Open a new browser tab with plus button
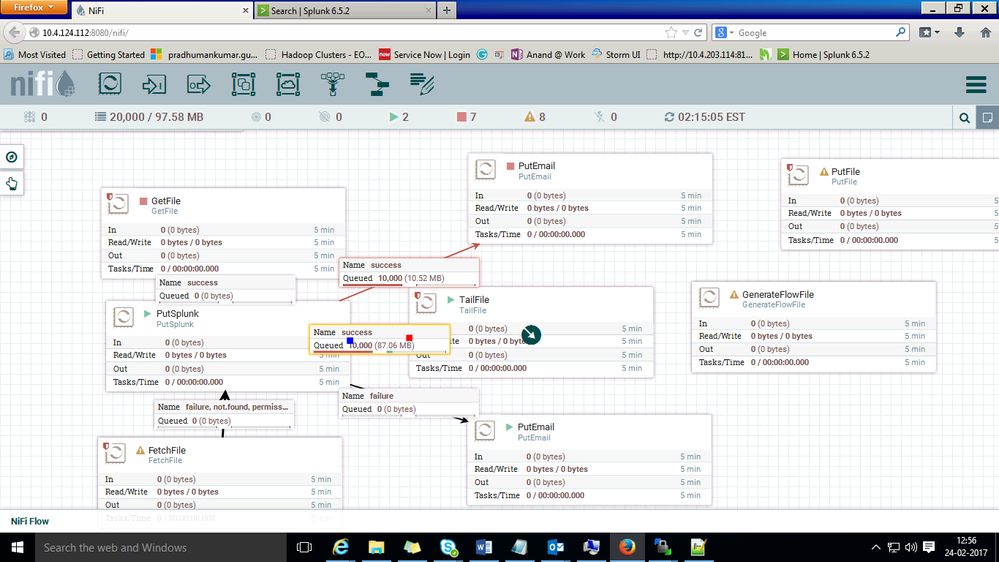This screenshot has height=562, width=999. (x=447, y=10)
